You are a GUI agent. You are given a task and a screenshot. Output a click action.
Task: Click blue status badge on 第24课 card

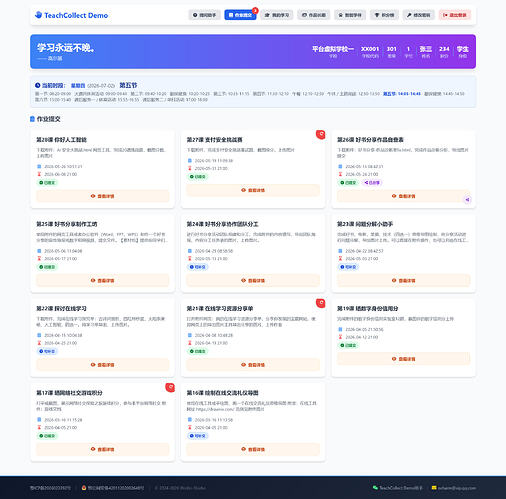198,267
